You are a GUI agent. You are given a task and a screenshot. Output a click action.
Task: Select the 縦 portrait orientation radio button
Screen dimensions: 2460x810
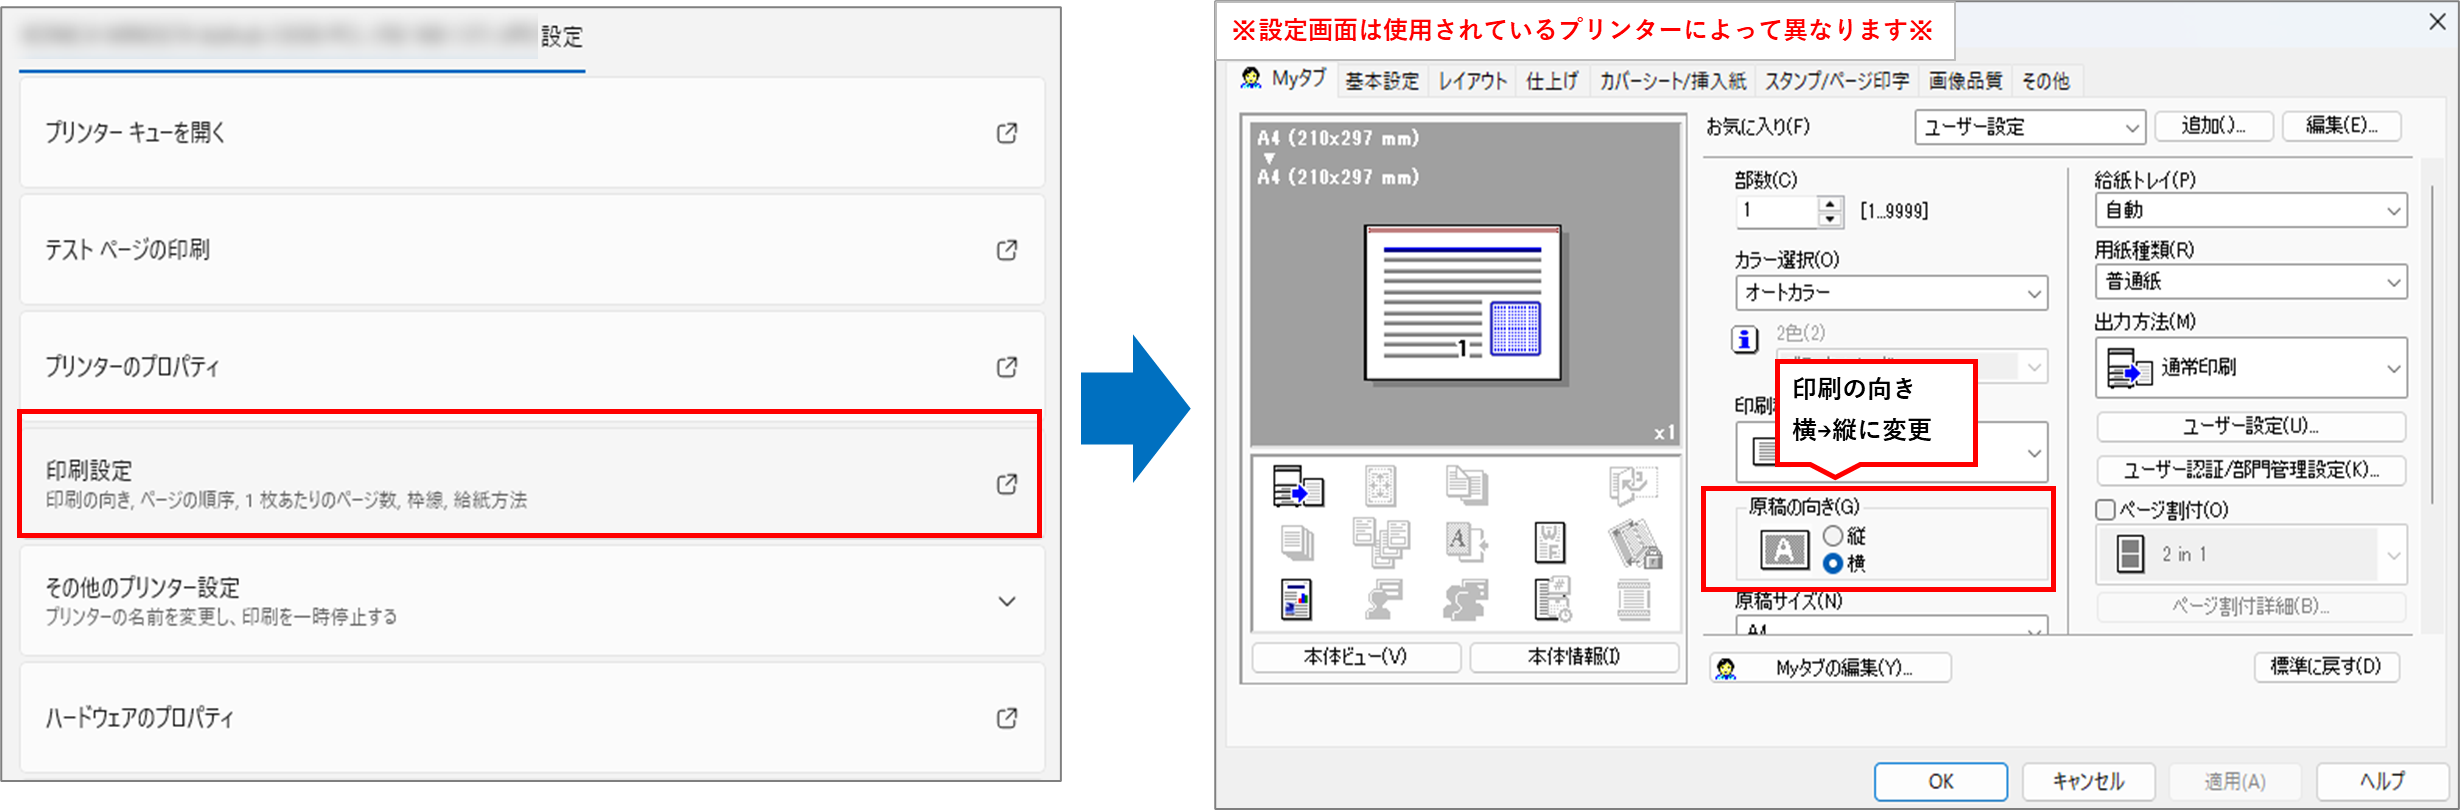coord(1833,536)
